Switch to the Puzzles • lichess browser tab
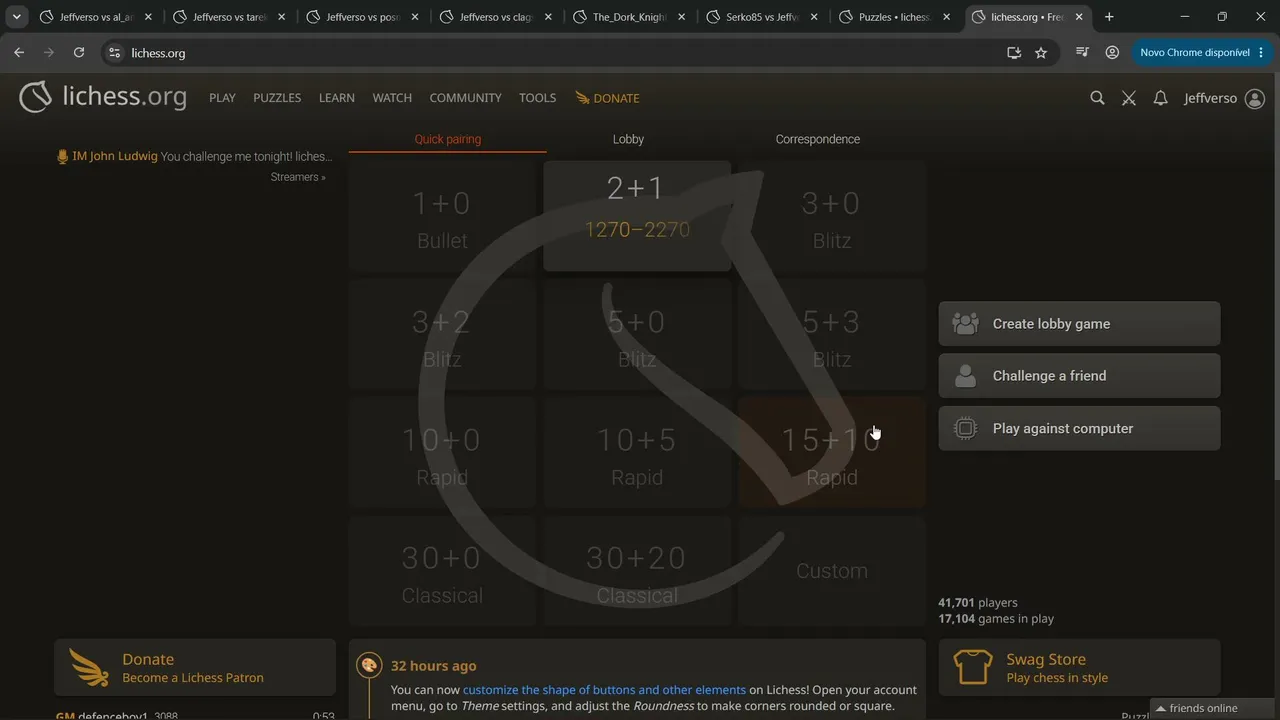 point(895,17)
